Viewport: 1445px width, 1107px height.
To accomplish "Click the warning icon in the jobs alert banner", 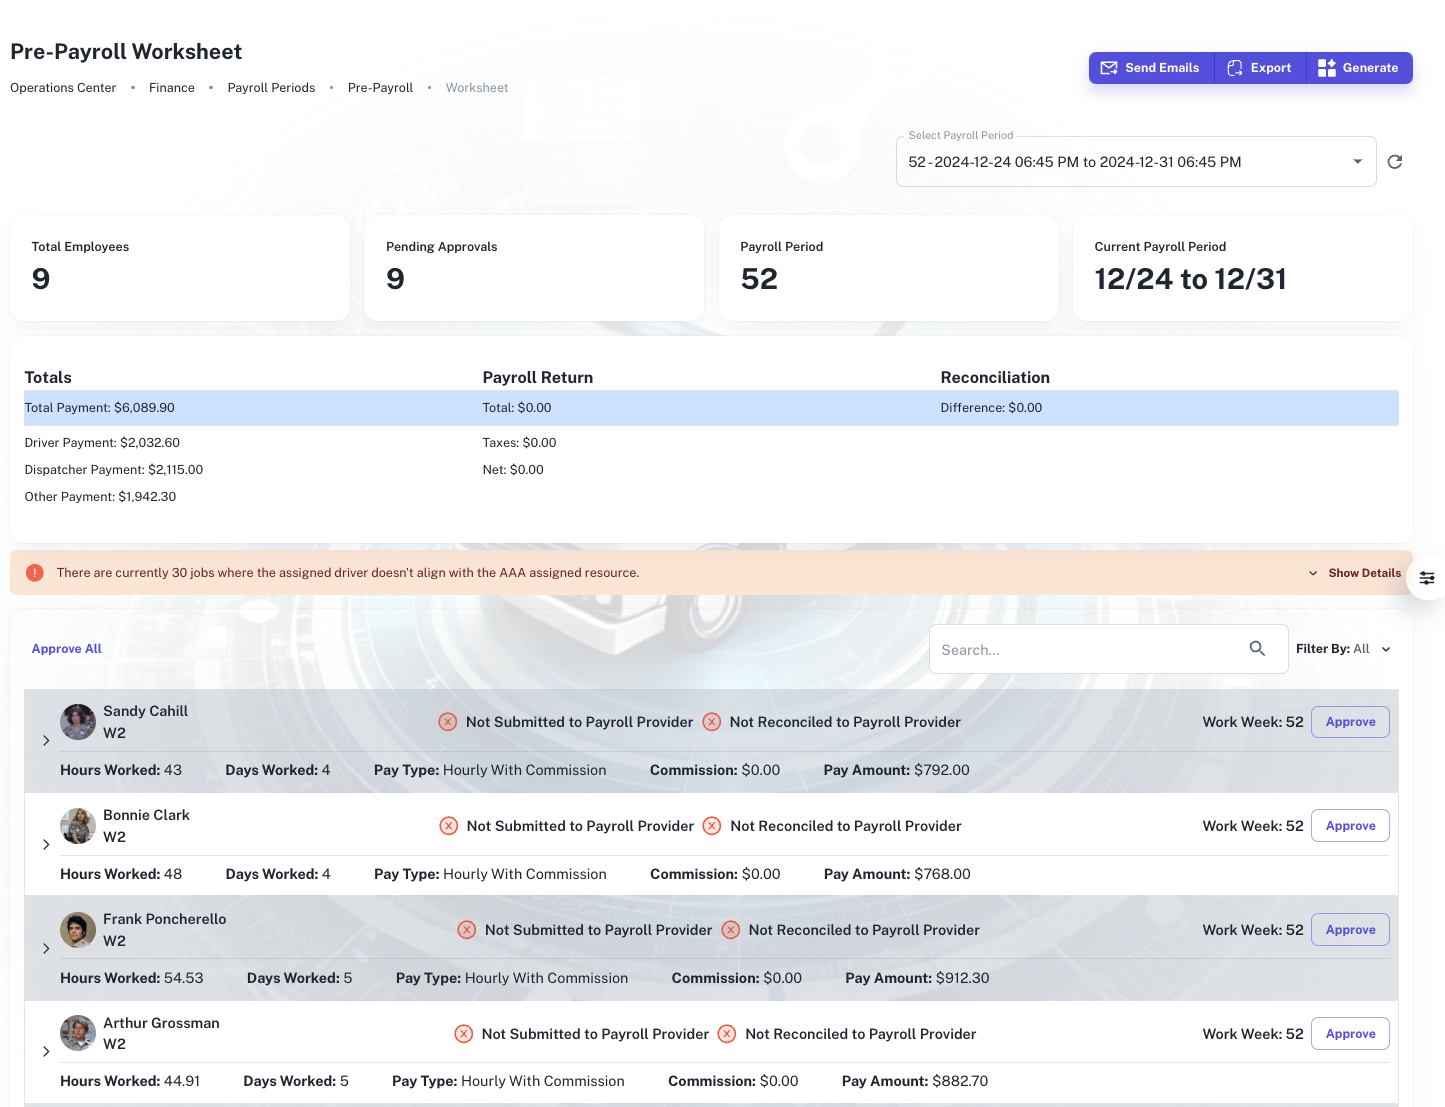I will coord(34,572).
